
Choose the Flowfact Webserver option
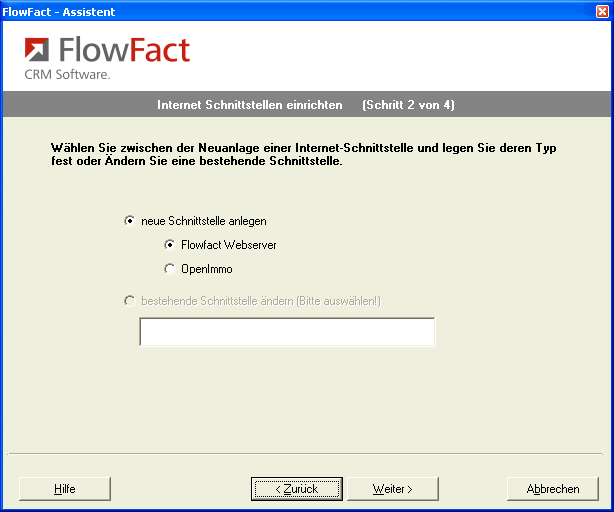pyautogui.click(x=170, y=245)
